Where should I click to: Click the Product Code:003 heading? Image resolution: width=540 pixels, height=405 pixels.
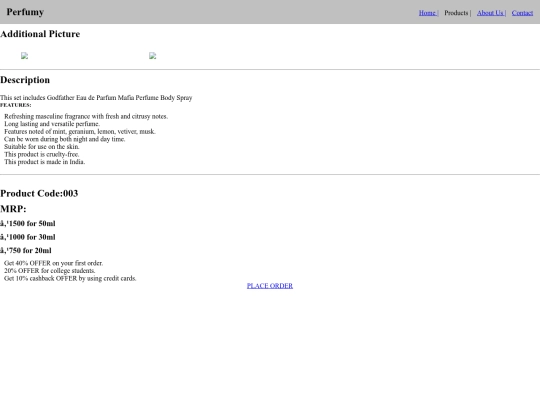39,194
